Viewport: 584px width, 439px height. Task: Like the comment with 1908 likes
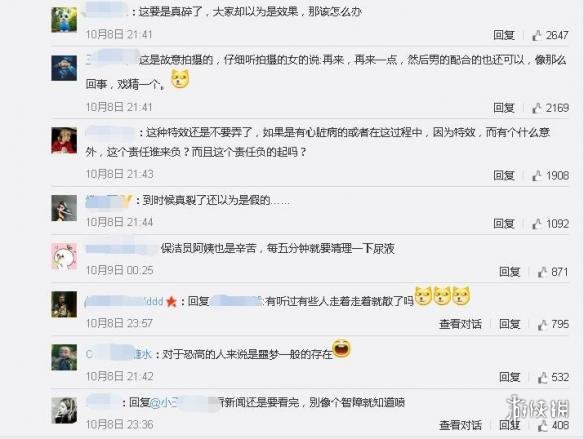click(x=537, y=175)
